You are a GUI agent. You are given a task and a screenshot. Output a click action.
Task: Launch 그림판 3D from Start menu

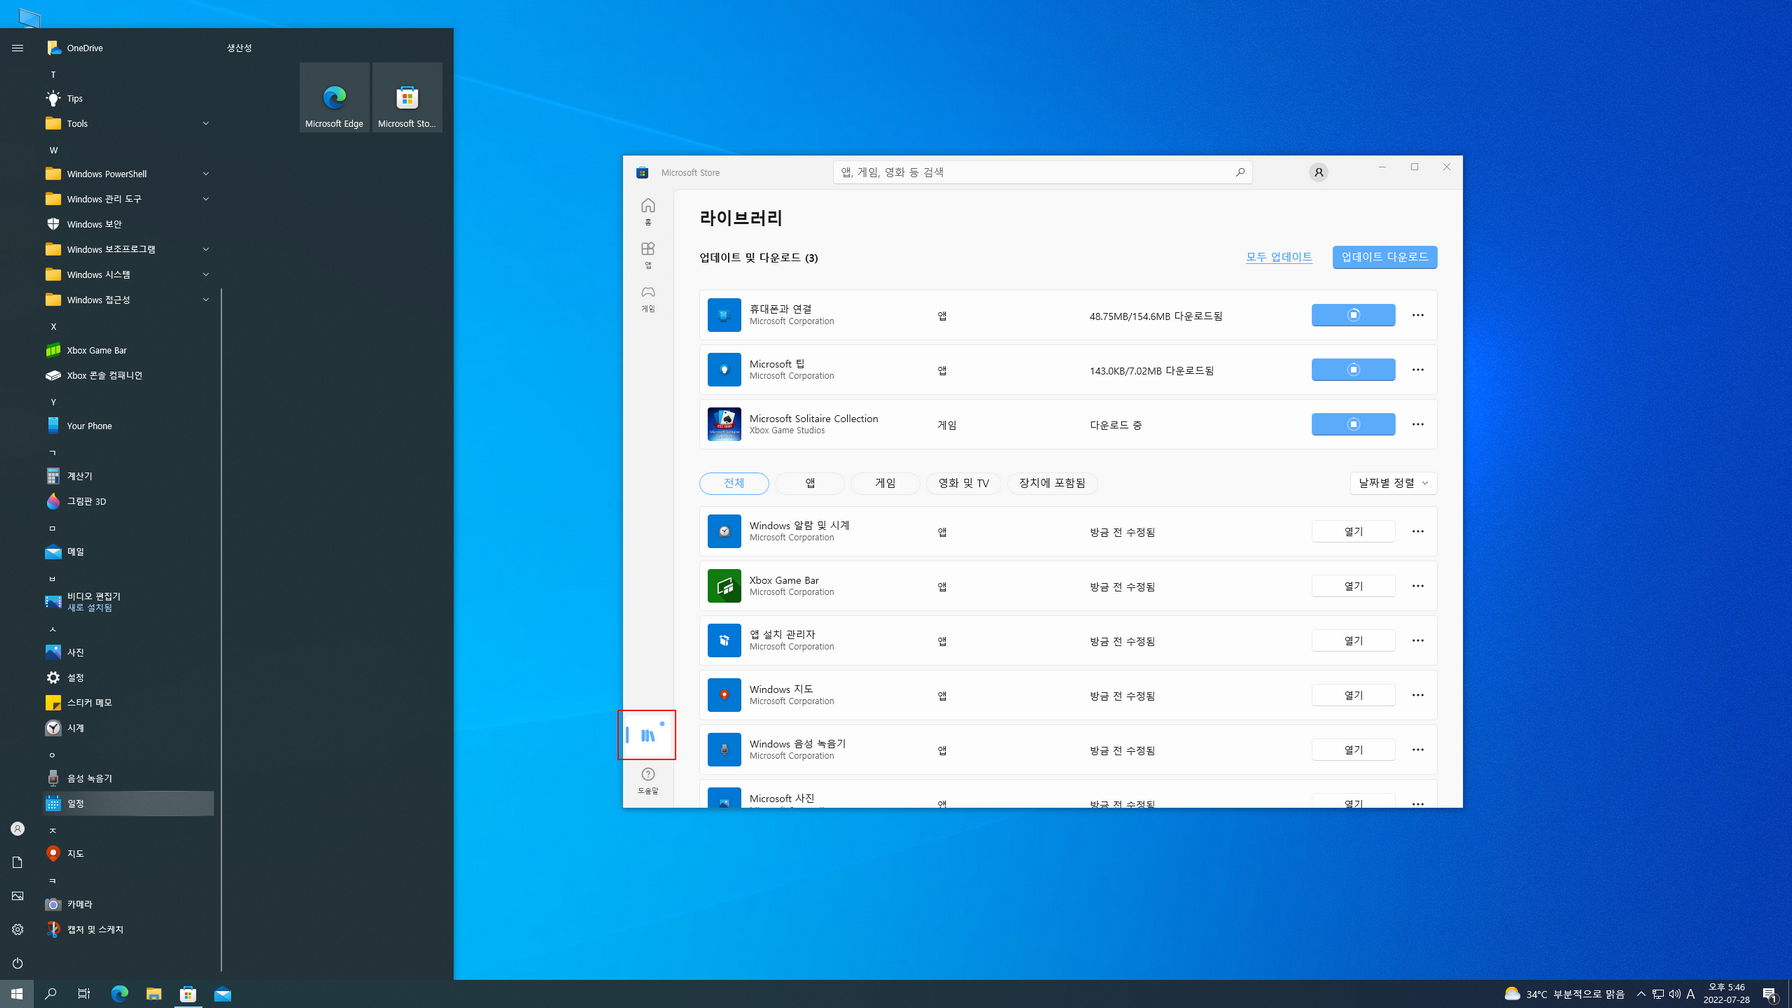128,501
